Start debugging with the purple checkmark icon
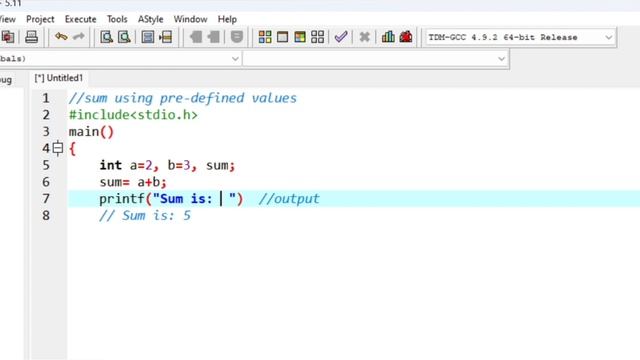 coord(341,37)
